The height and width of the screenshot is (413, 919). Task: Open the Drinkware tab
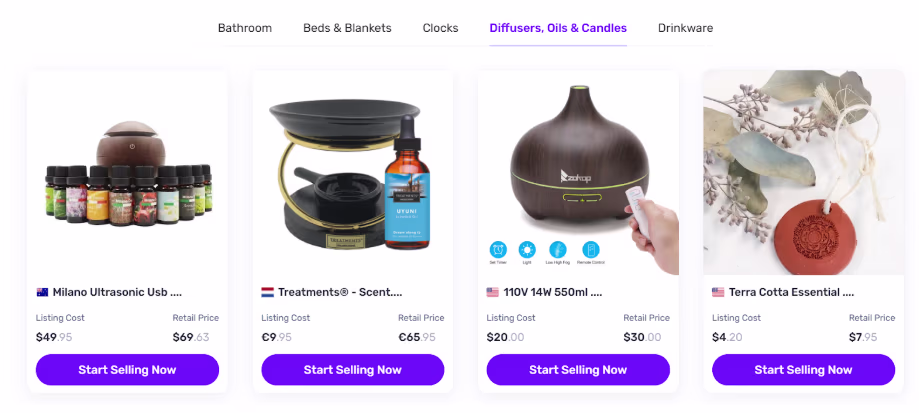point(685,28)
